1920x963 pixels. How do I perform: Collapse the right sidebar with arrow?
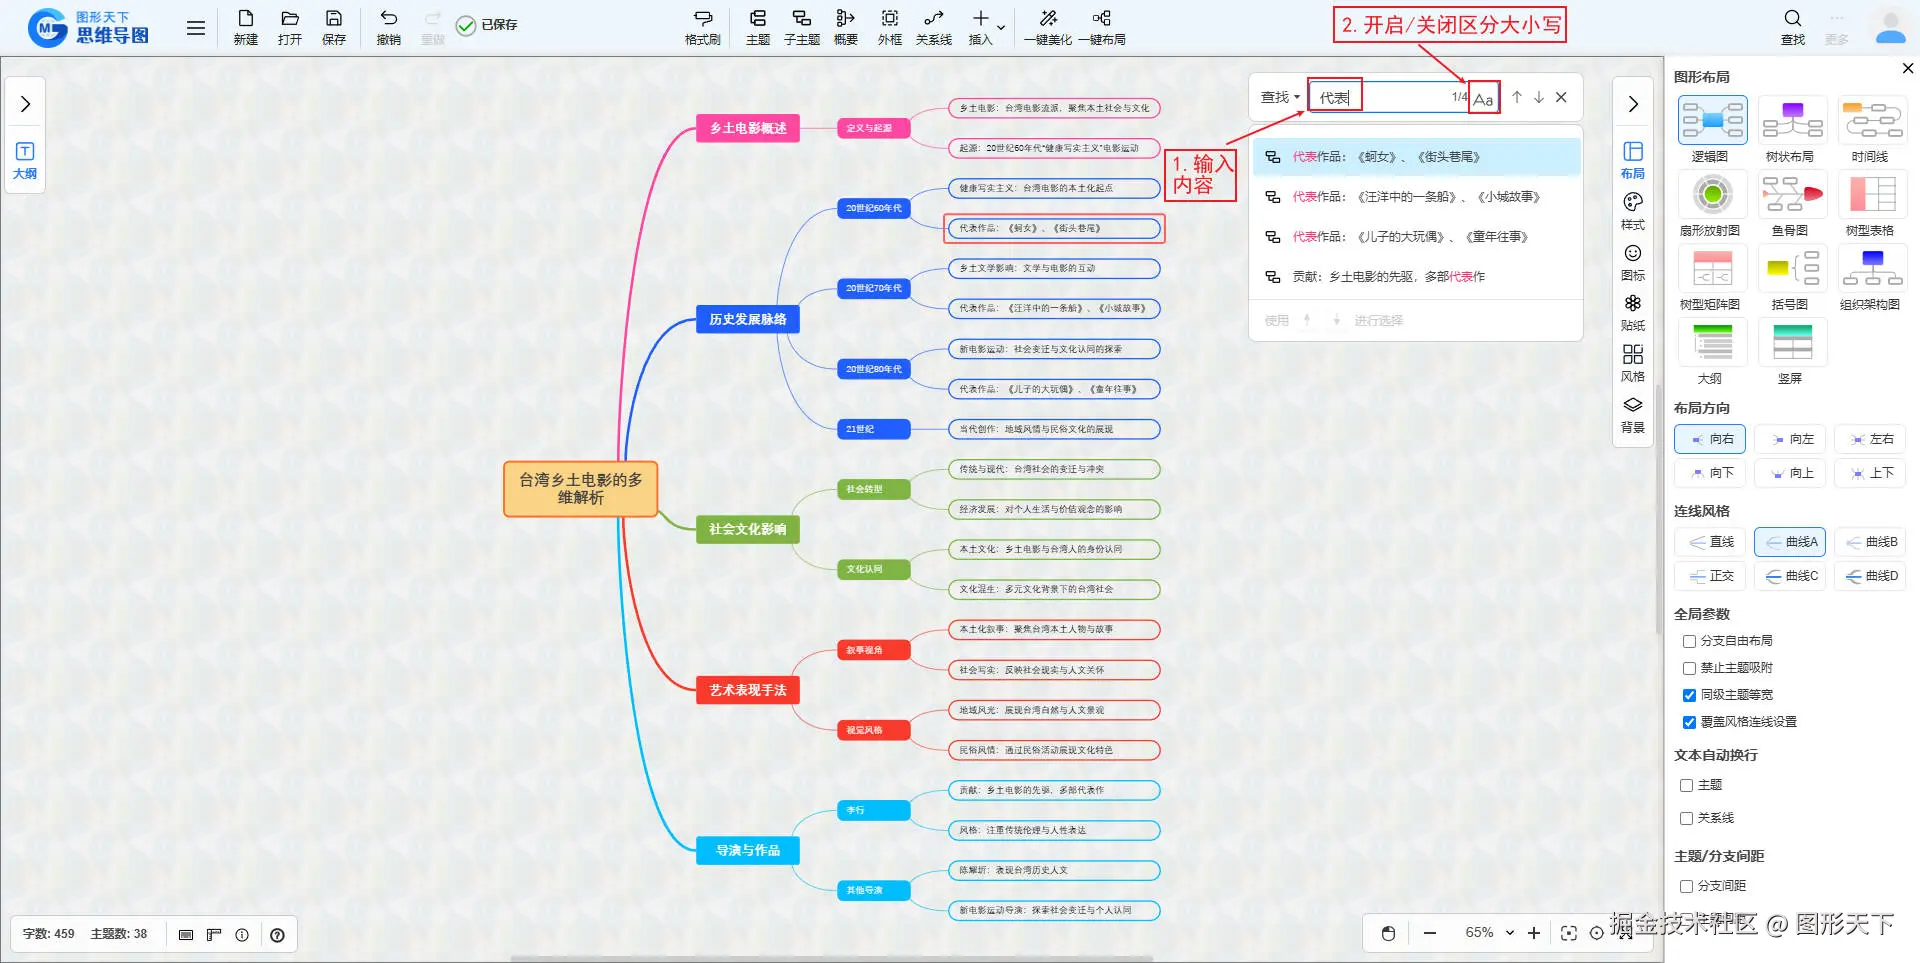[1633, 104]
